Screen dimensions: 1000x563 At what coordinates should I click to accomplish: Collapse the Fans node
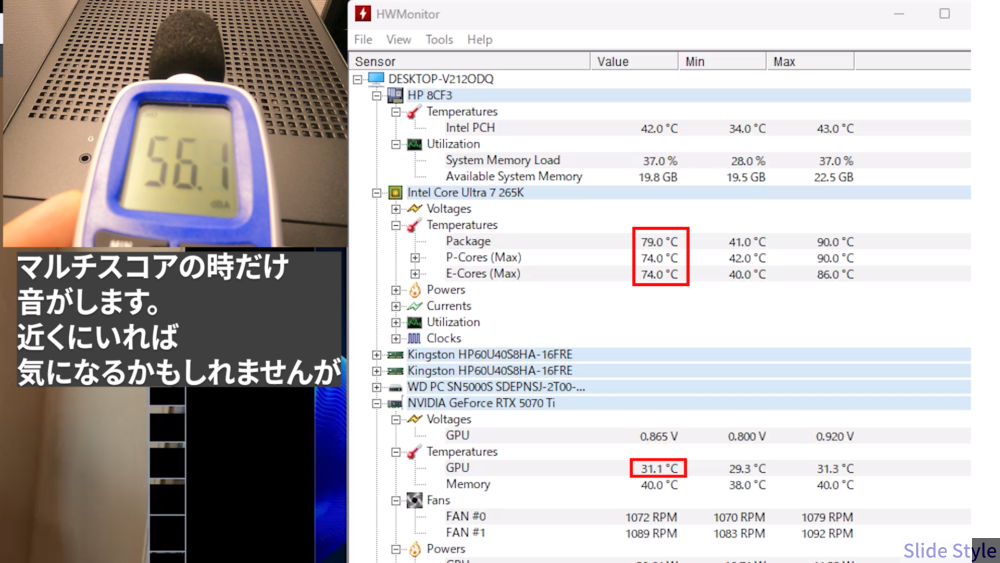(396, 501)
